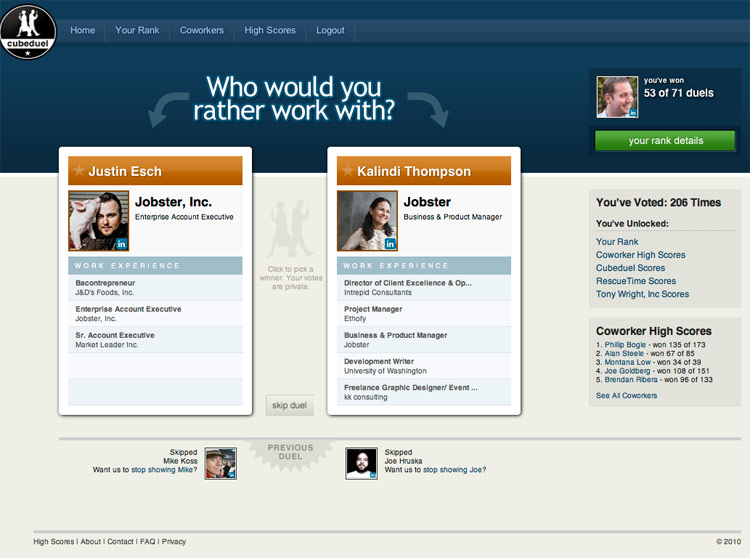
Task: Click the star icon beside Kalindi Thompson
Action: (x=347, y=171)
